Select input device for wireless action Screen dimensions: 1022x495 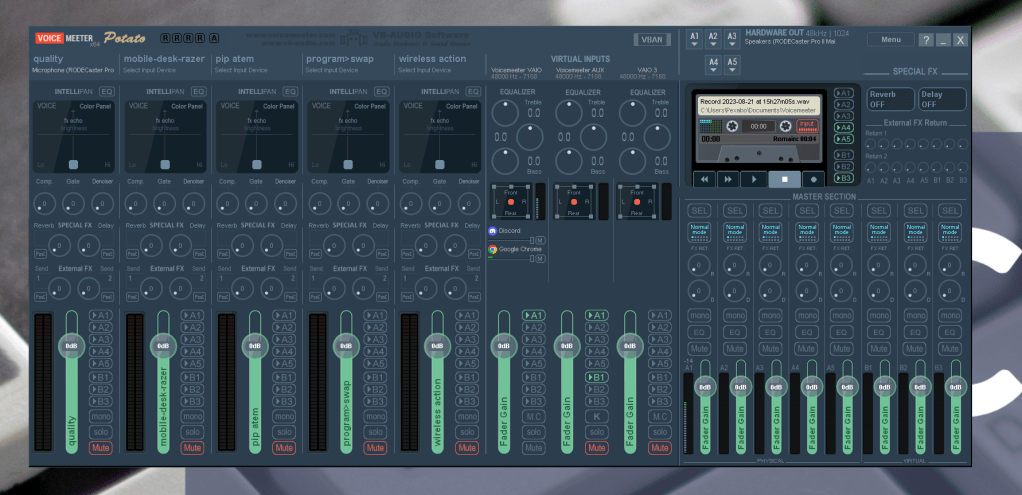coord(424,70)
